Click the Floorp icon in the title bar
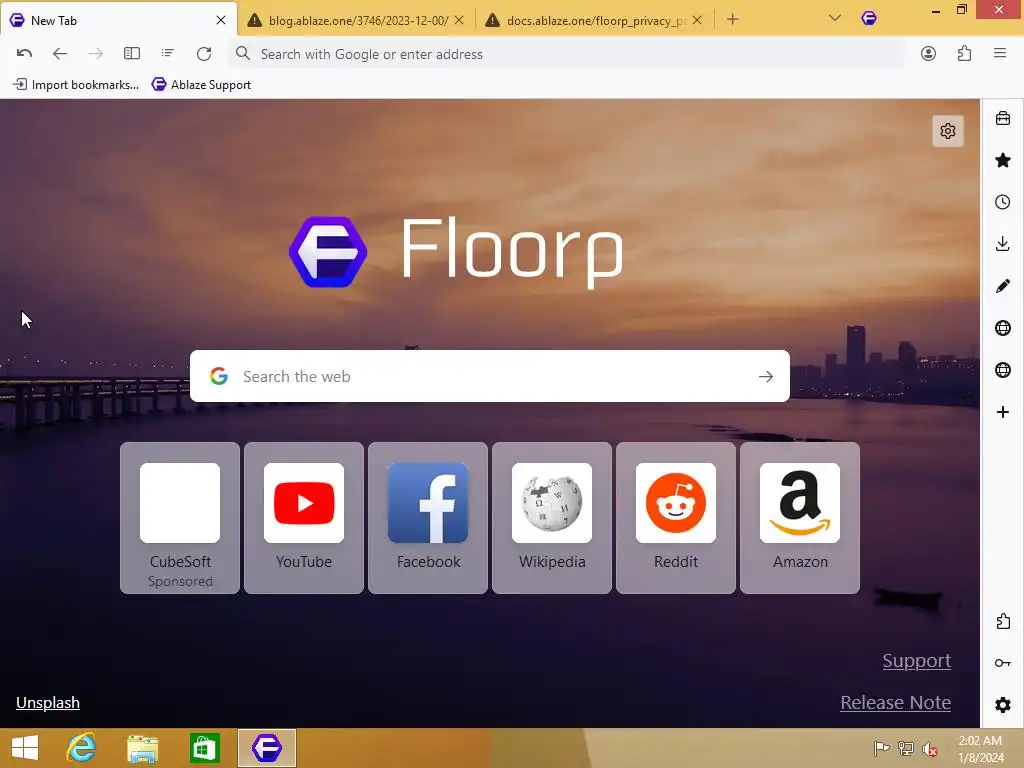This screenshot has width=1024, height=768. click(869, 18)
